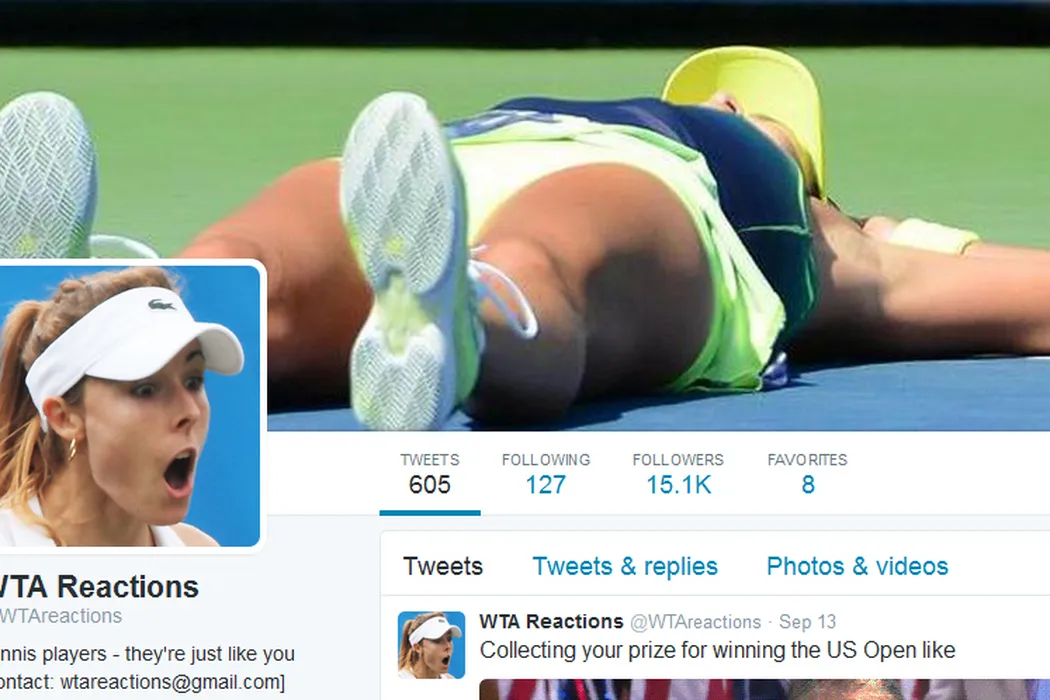Open the WTA Reactions profile picture
Viewport: 1050px width, 700px height.
[129, 406]
